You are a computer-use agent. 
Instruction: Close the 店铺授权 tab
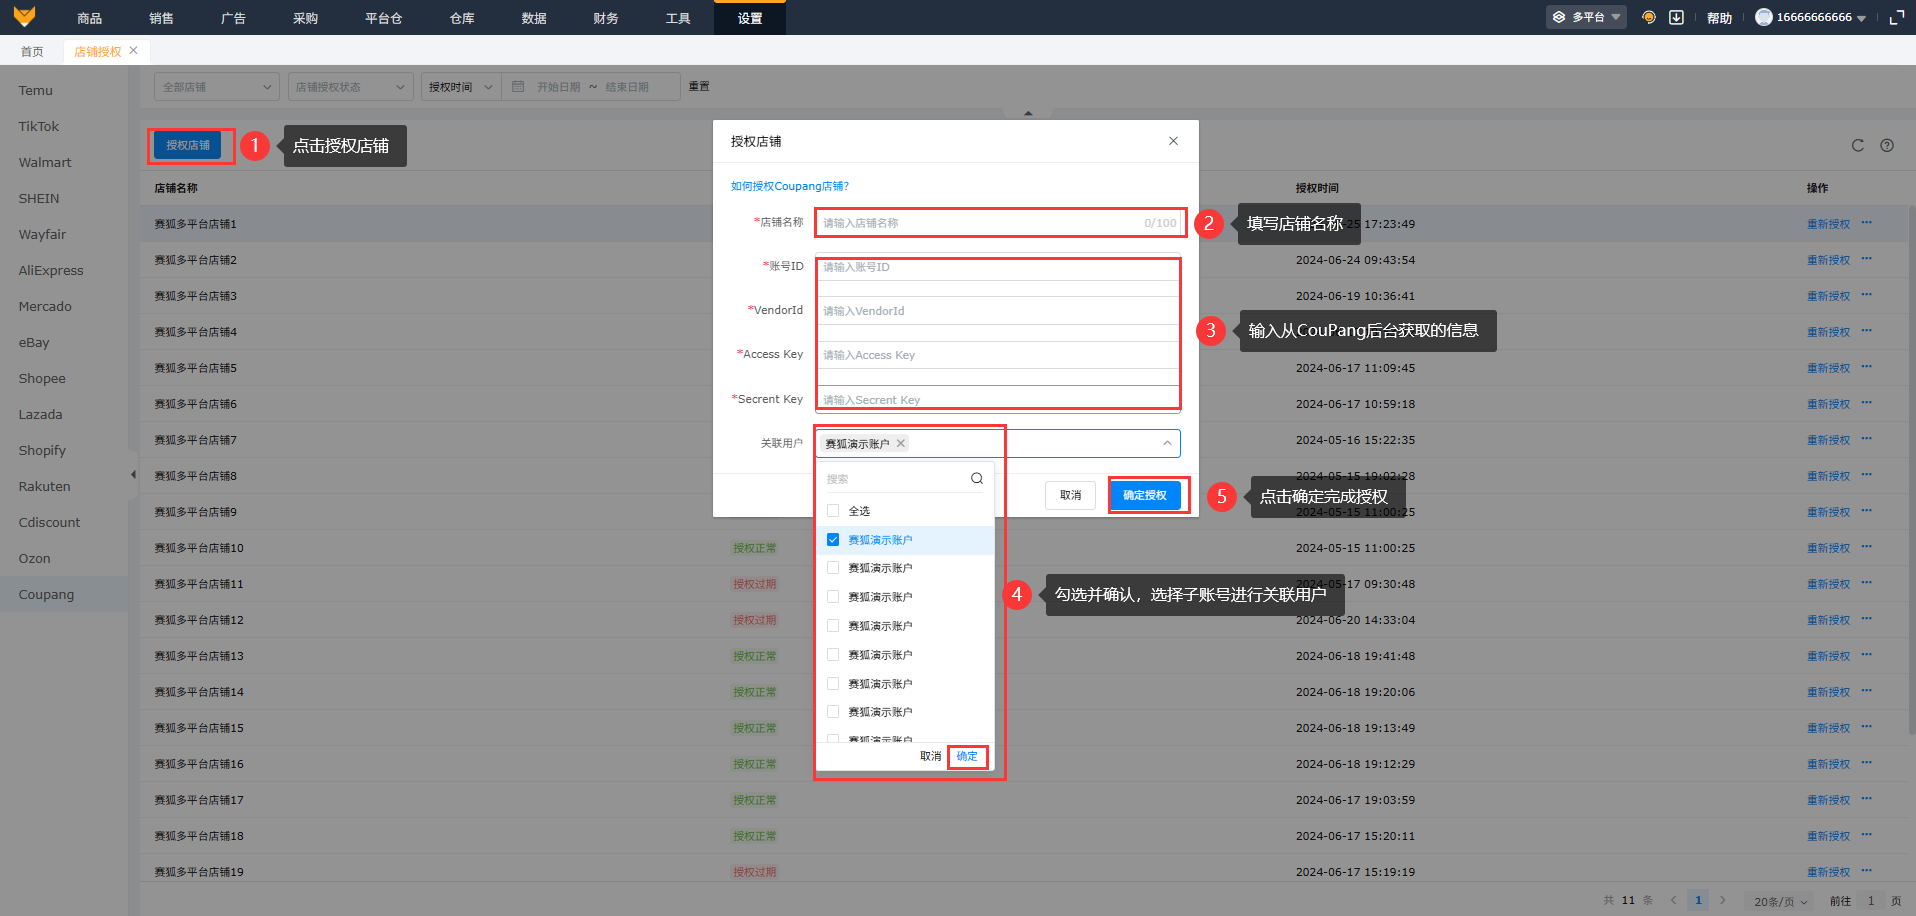coord(133,50)
